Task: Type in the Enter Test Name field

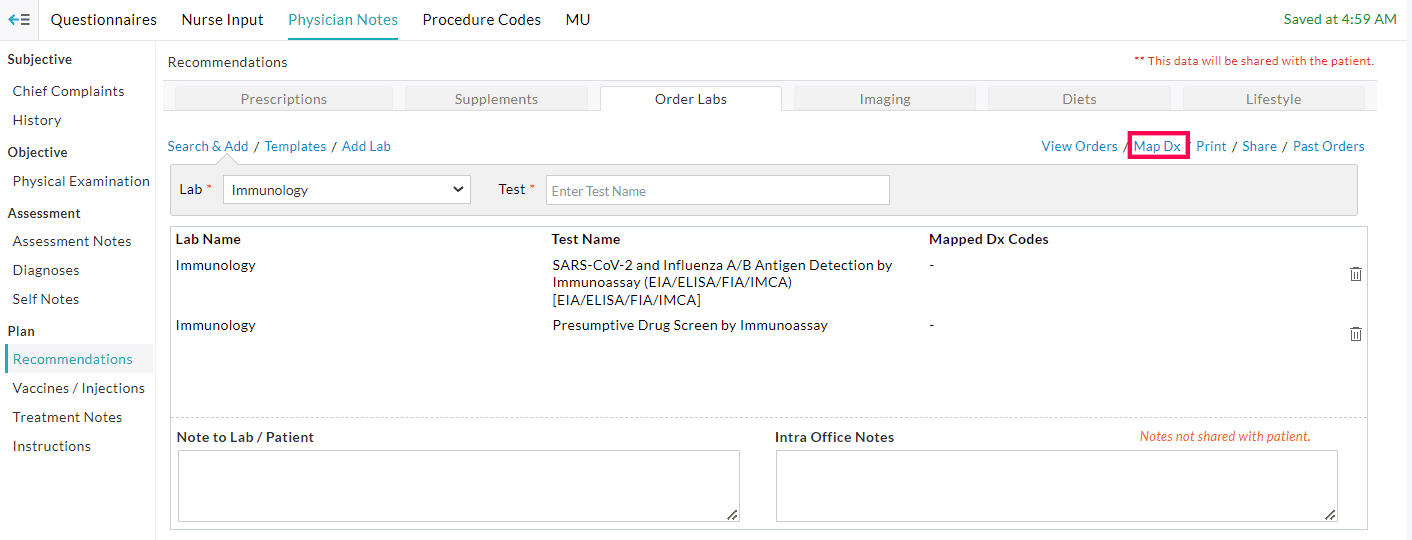Action: pyautogui.click(x=717, y=190)
